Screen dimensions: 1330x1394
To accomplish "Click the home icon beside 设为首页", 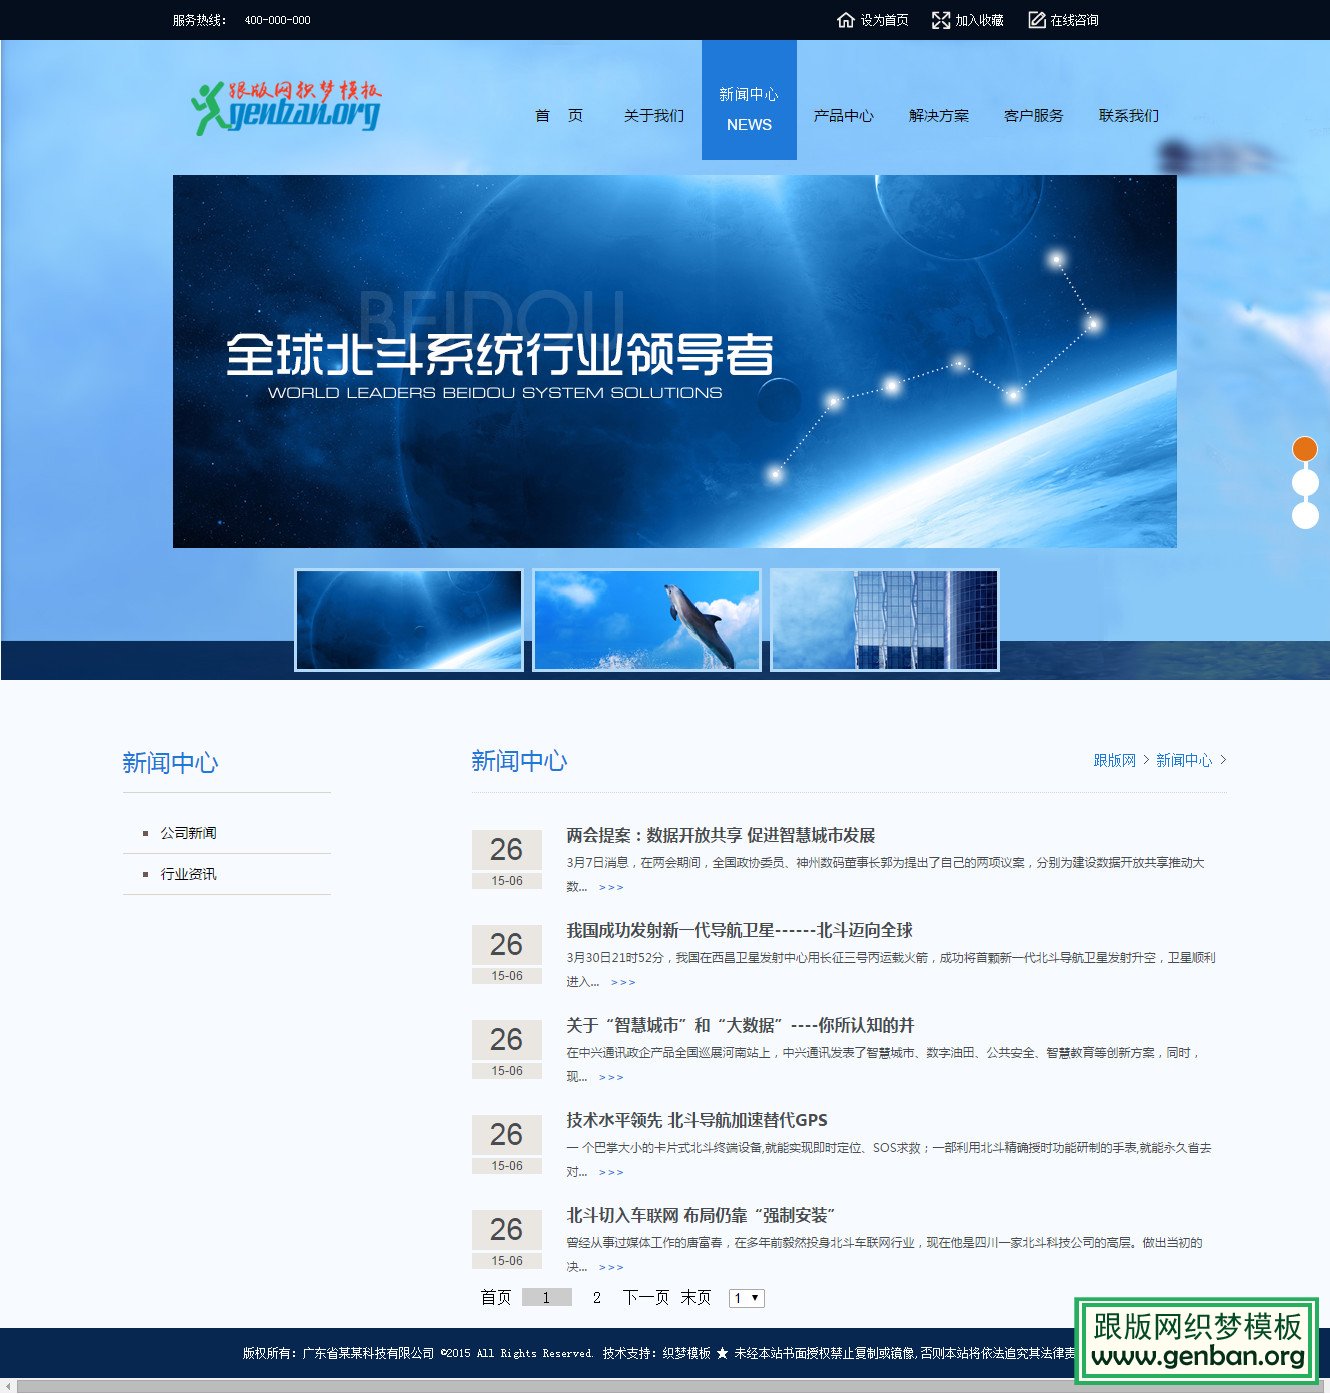I will pos(845,19).
